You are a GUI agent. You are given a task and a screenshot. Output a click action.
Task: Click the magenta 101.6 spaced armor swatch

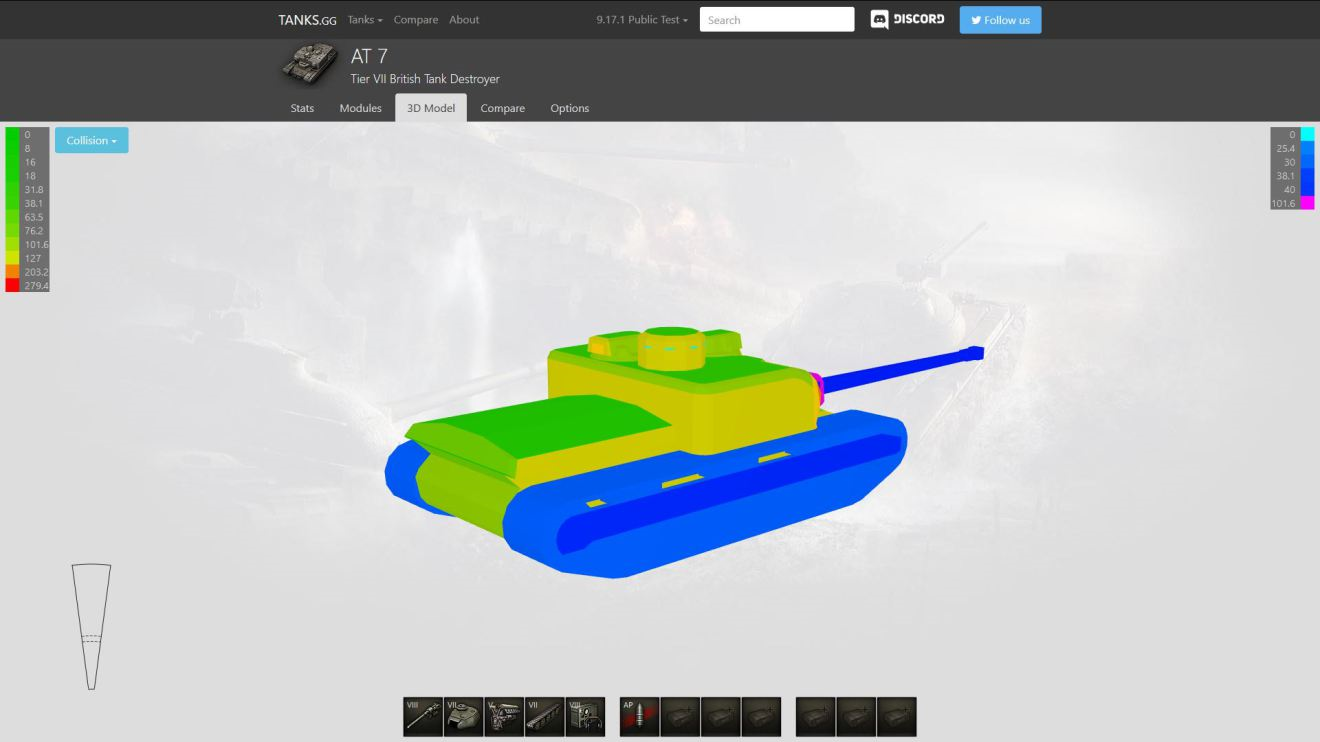click(1307, 203)
